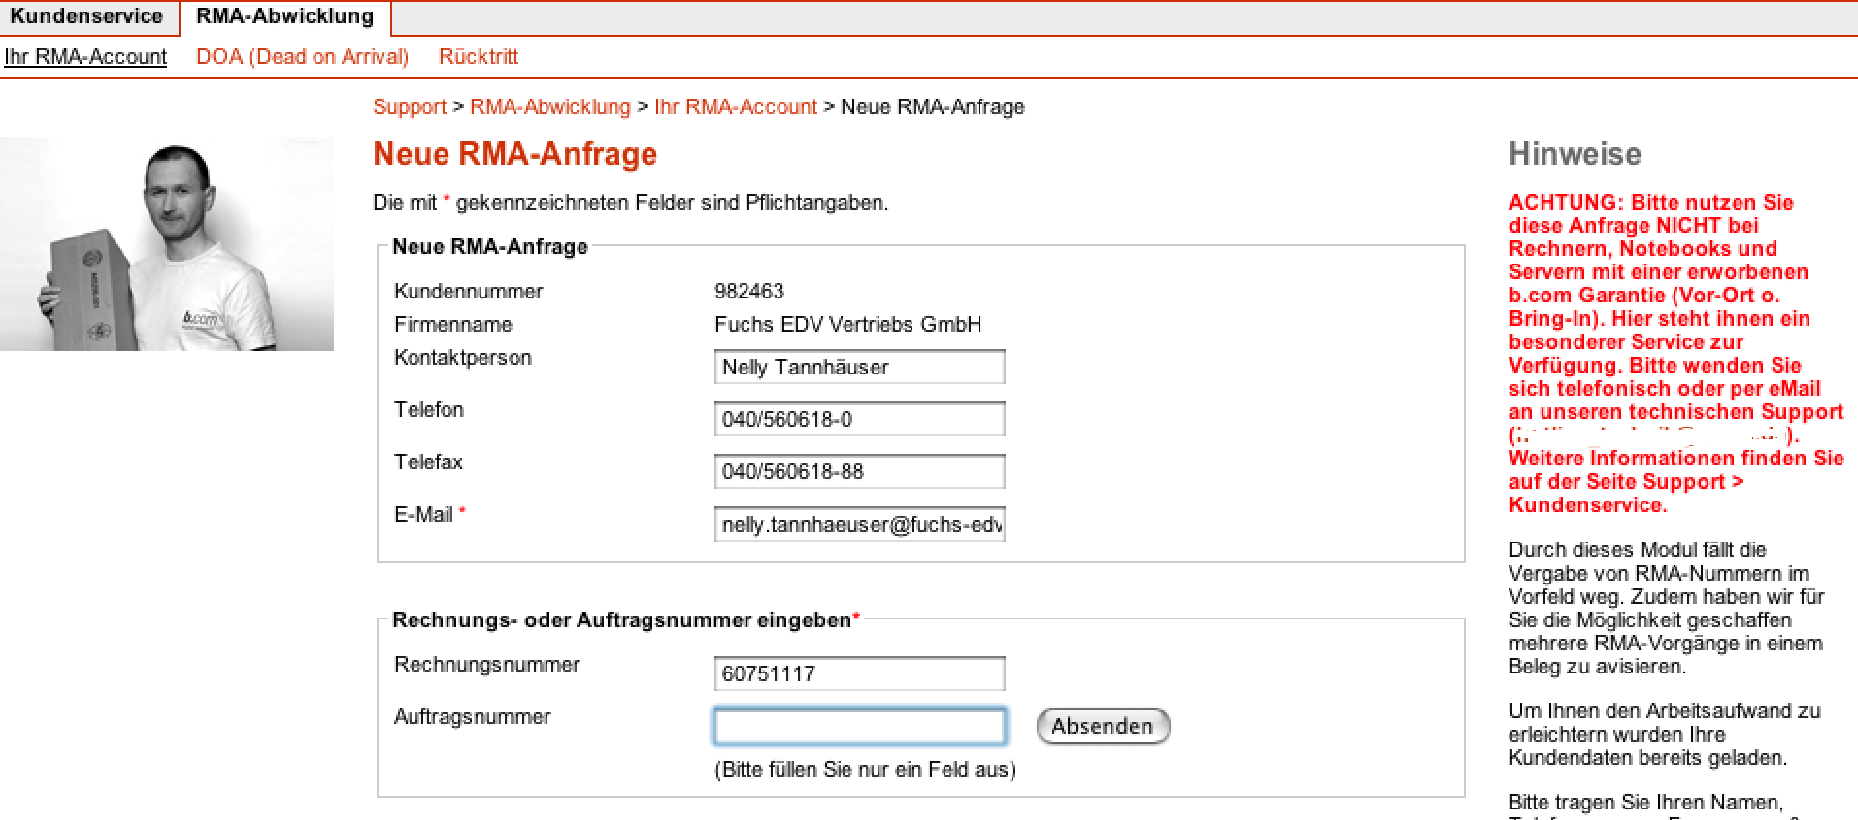Click into the Telefax input field
Image resolution: width=1858 pixels, height=820 pixels.
[859, 471]
